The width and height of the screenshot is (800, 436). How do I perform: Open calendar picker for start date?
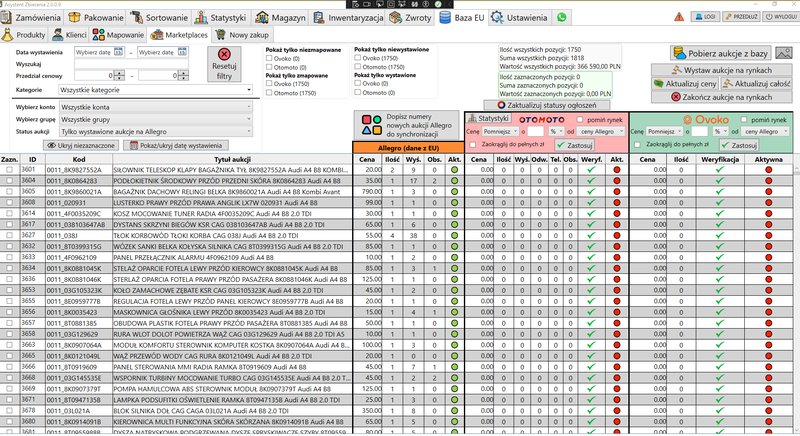click(x=118, y=52)
